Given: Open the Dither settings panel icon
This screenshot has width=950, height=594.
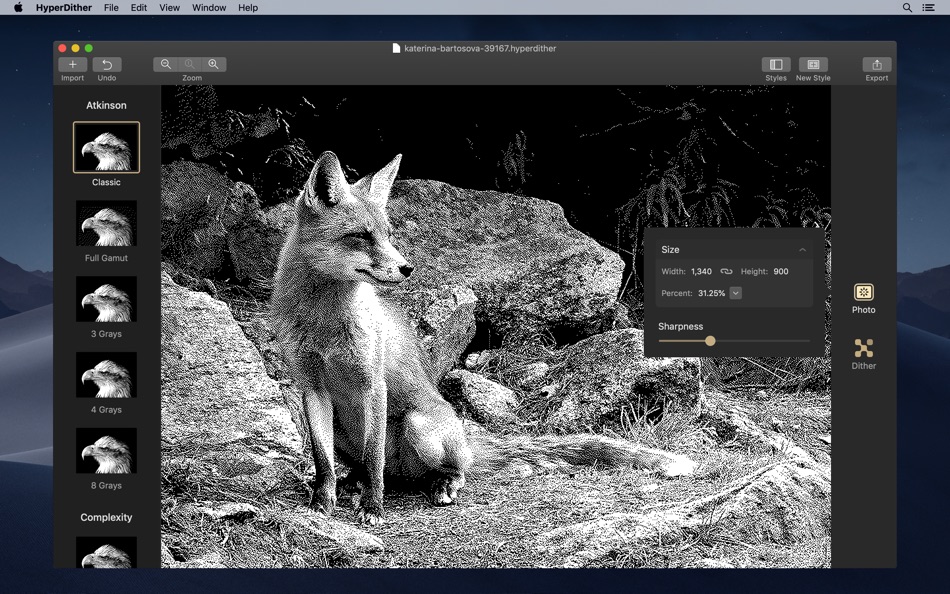Looking at the screenshot, I should pos(864,348).
